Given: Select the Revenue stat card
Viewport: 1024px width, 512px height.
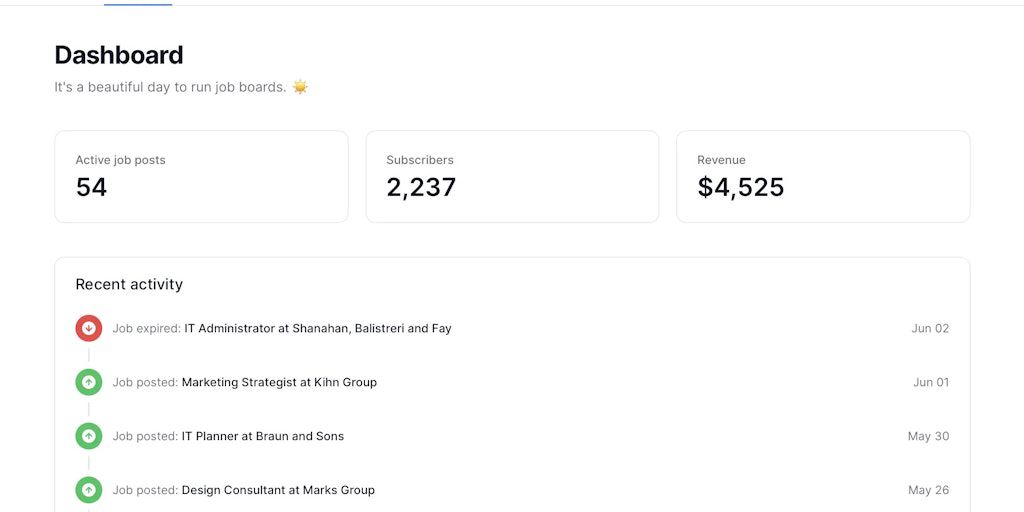Looking at the screenshot, I should pyautogui.click(x=823, y=176).
